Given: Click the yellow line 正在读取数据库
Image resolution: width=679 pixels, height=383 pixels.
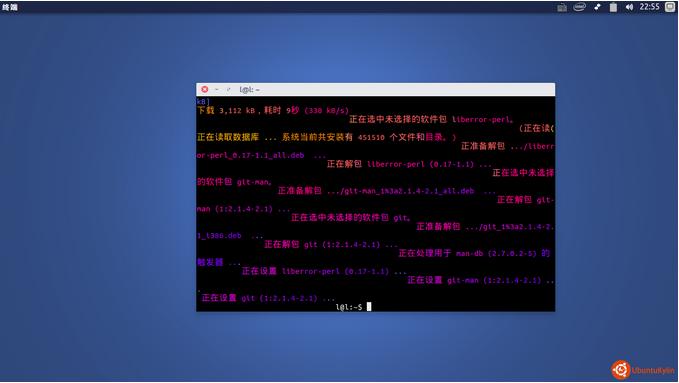Looking at the screenshot, I should [x=327, y=137].
